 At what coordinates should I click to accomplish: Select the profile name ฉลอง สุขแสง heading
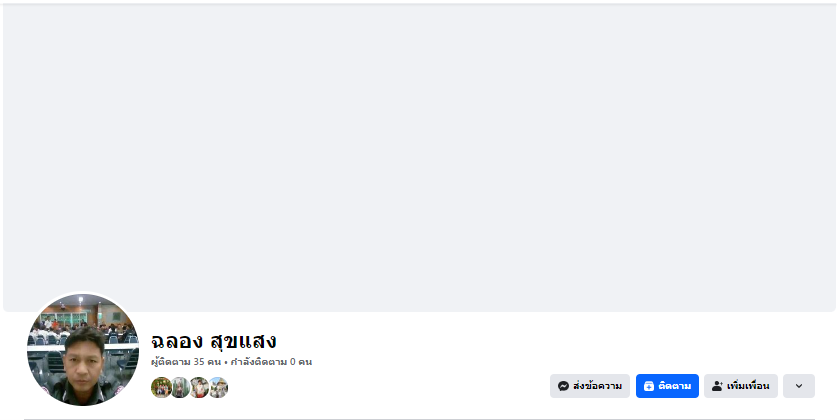point(214,341)
